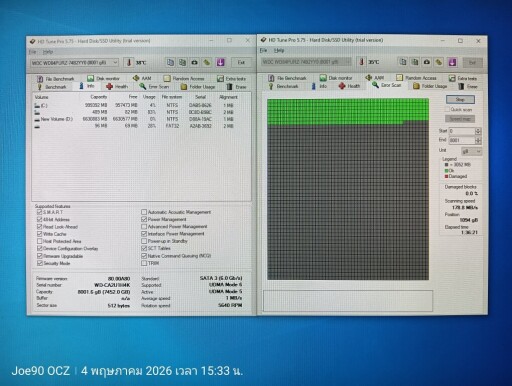
Task: Open File Benchmark tab in left window
Action: 55,79
